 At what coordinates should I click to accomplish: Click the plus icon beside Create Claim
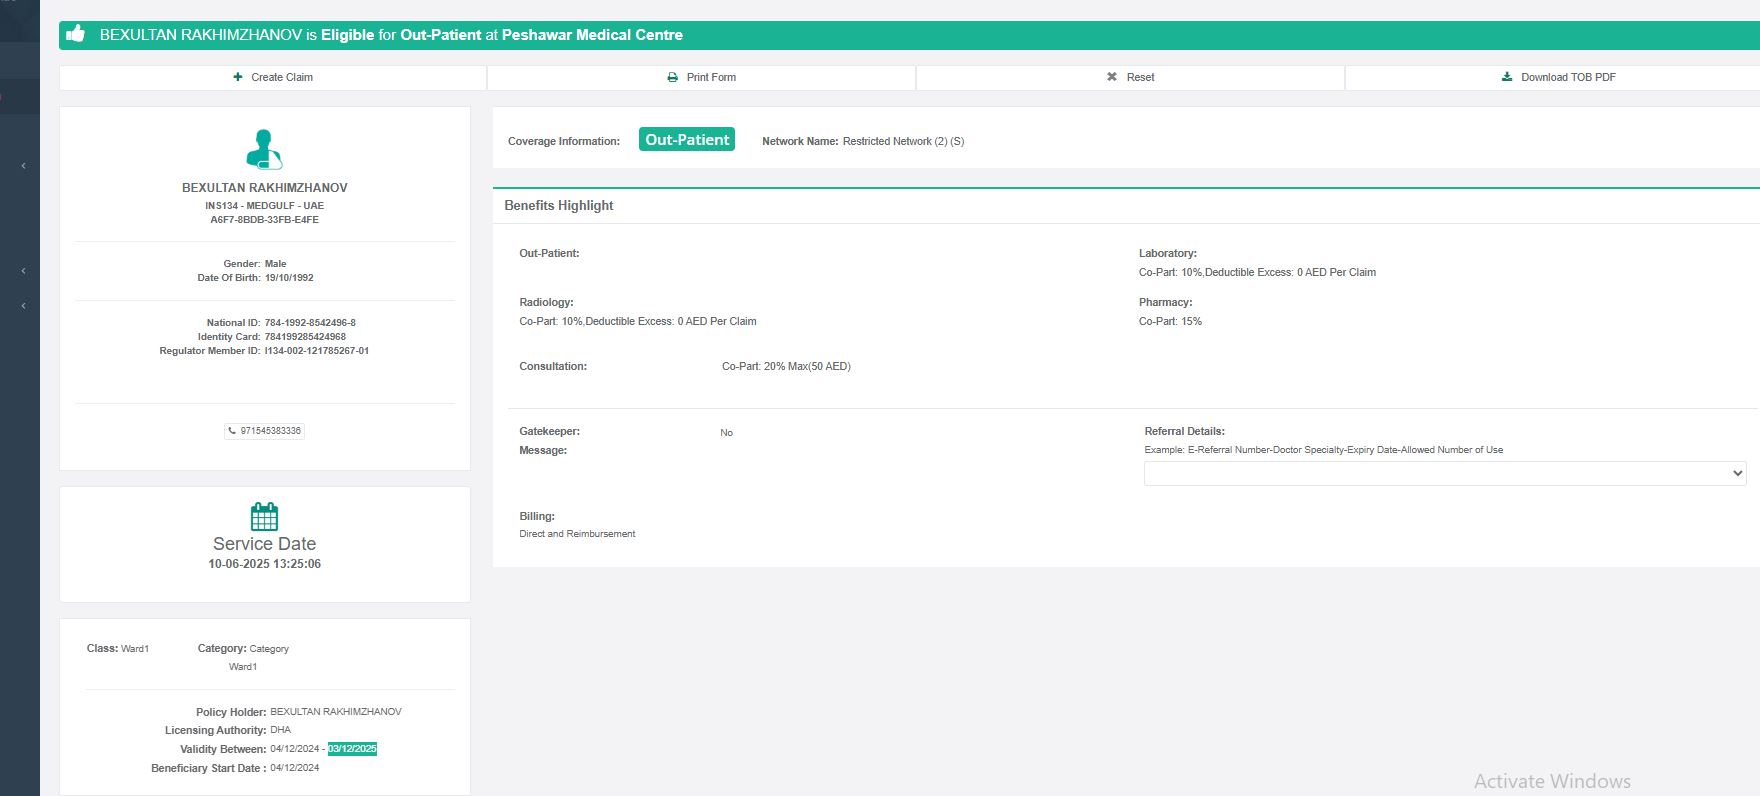(x=238, y=77)
